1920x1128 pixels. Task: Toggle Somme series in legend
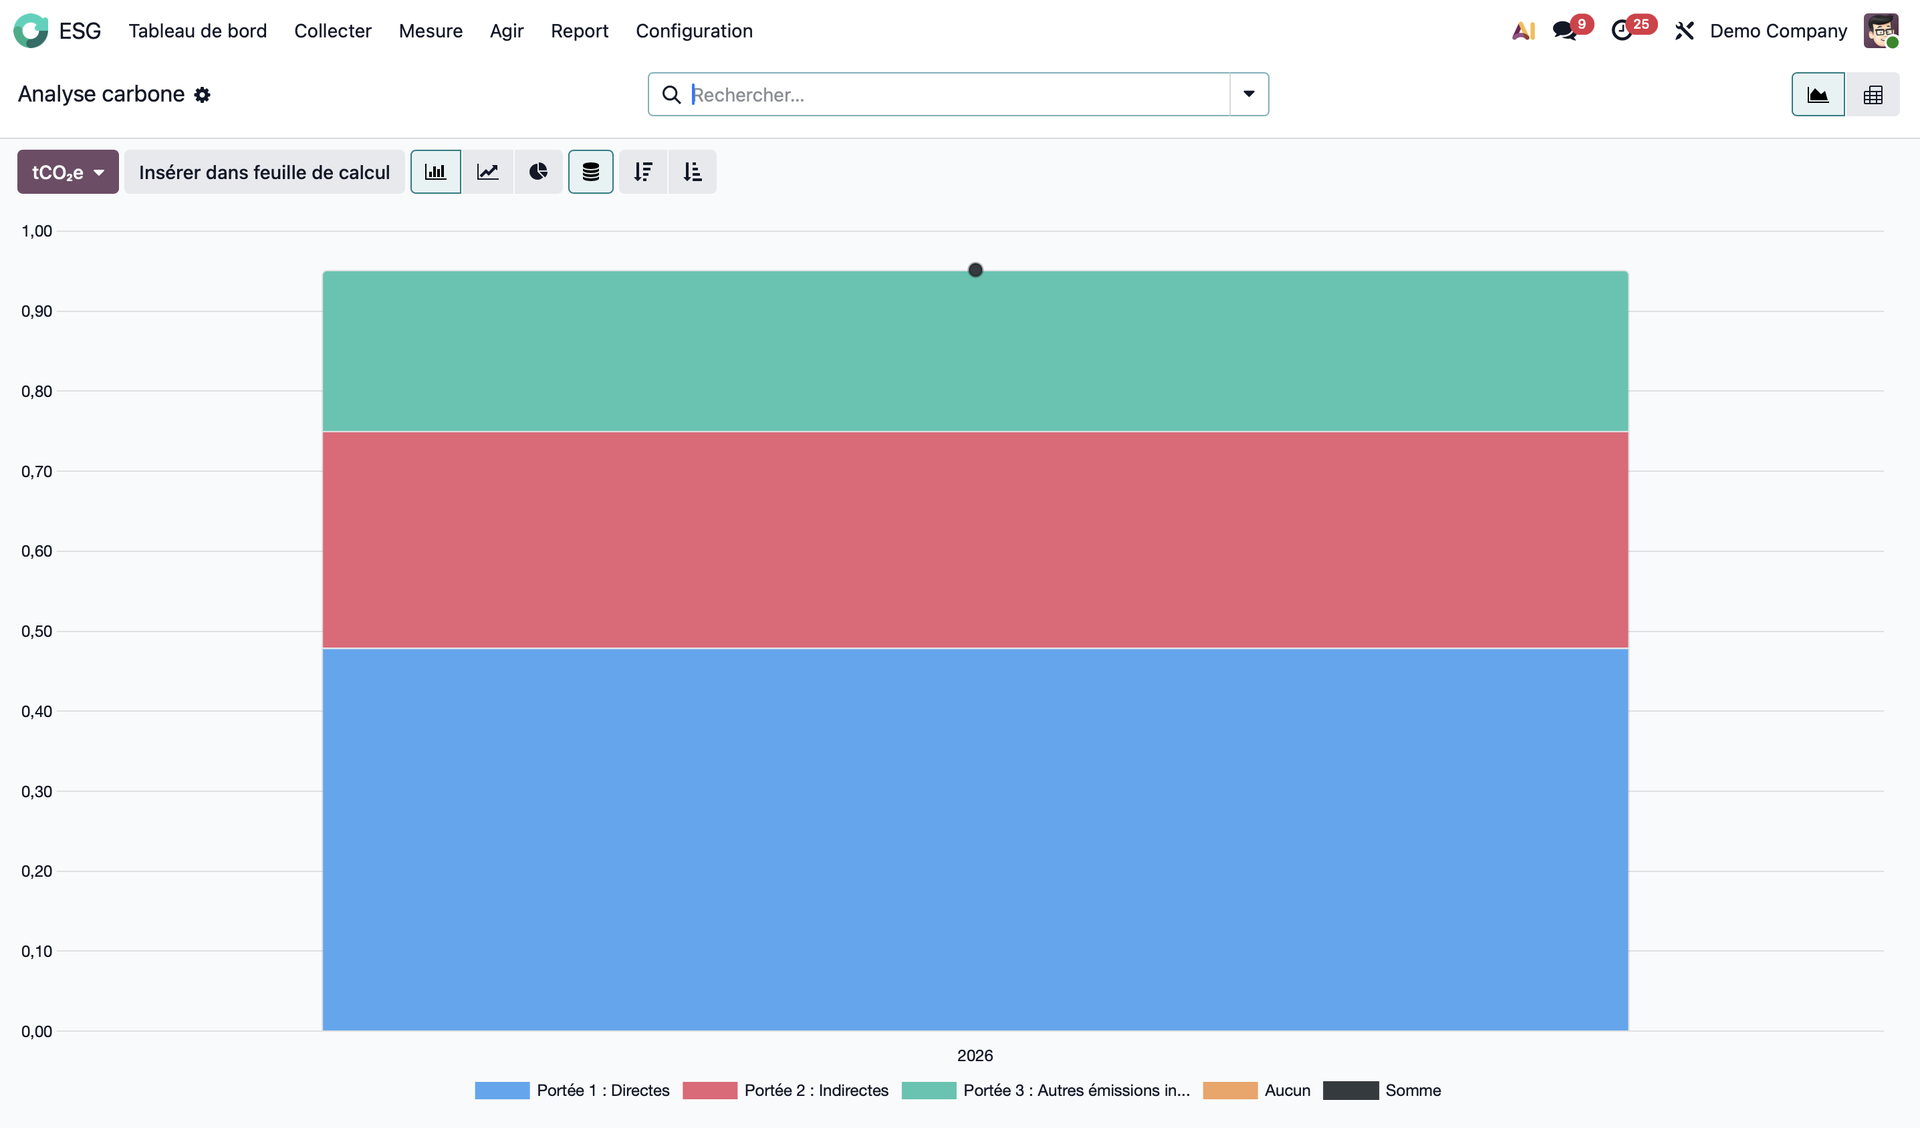coord(1412,1090)
